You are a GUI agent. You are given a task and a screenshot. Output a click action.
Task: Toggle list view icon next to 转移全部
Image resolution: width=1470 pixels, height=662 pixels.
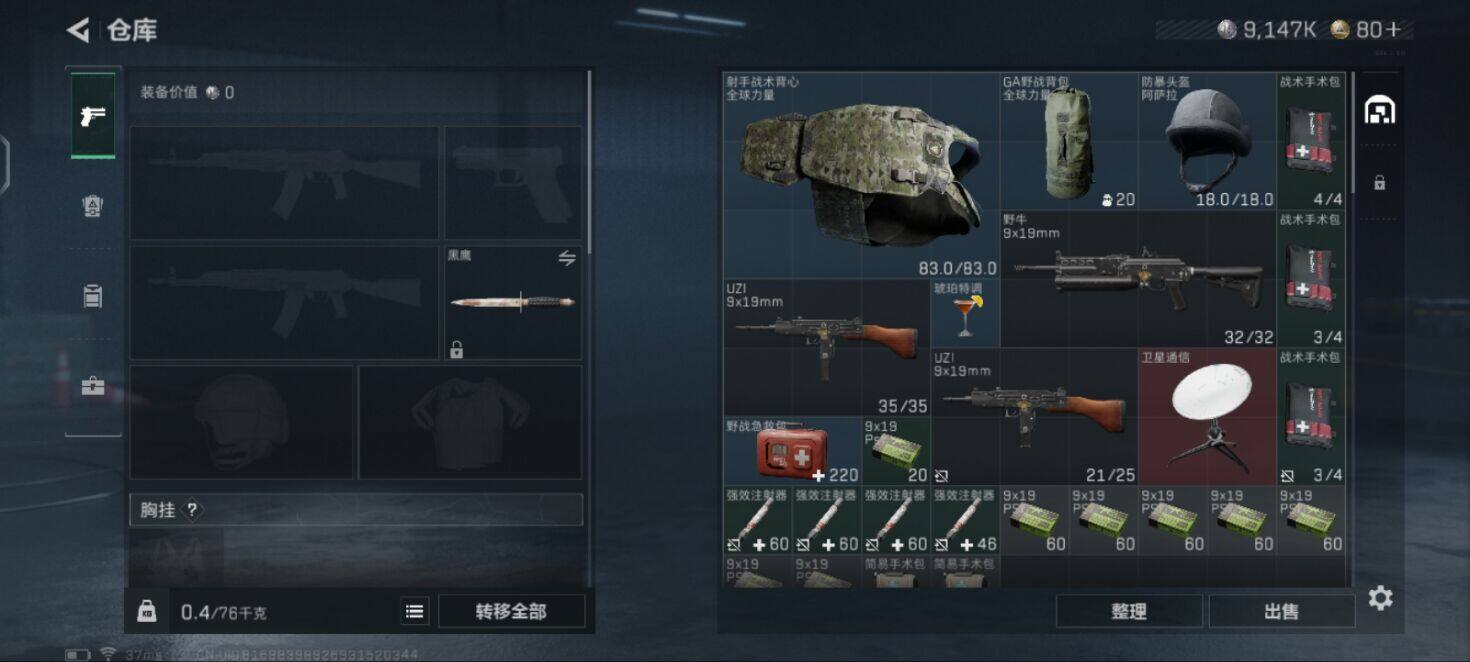[x=415, y=612]
